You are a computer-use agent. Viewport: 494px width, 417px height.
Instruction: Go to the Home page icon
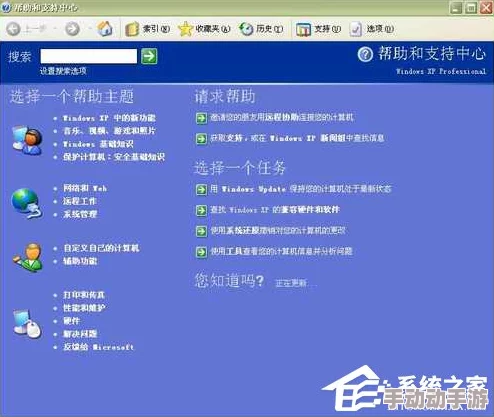pyautogui.click(x=105, y=29)
